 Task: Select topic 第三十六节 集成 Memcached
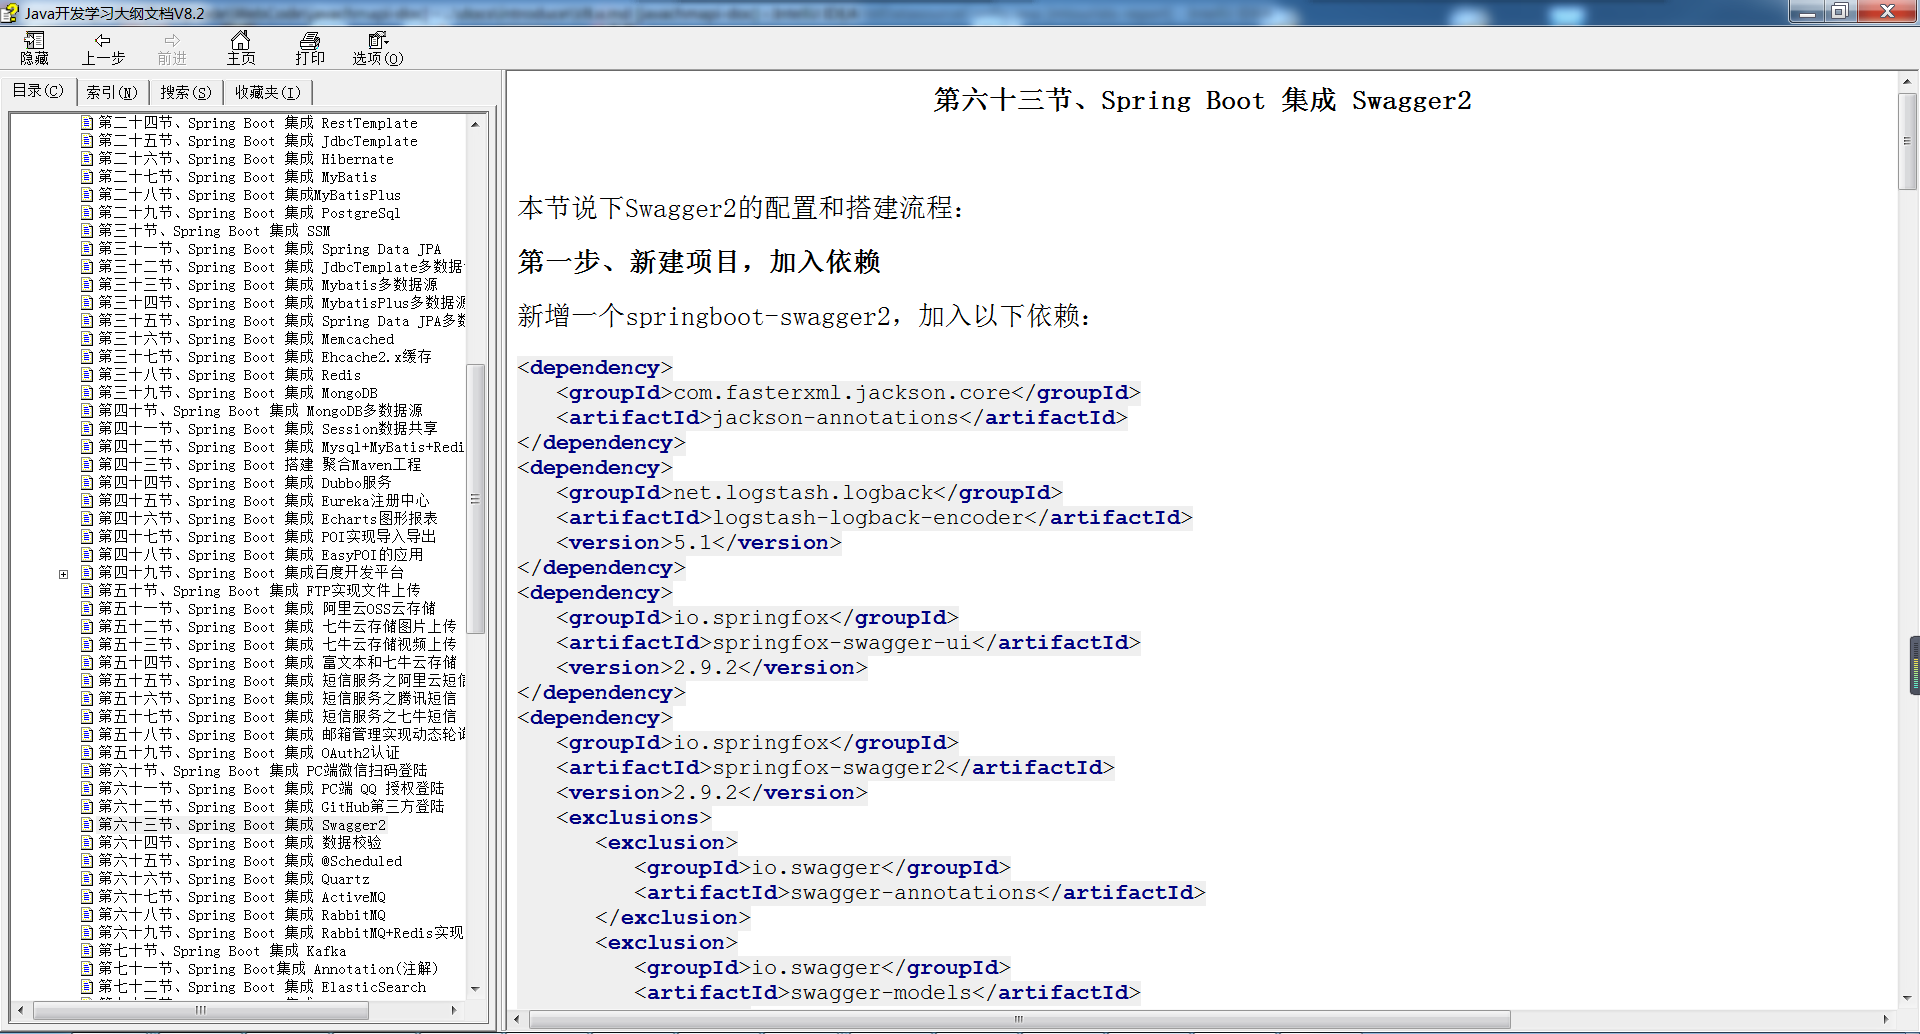click(x=246, y=339)
